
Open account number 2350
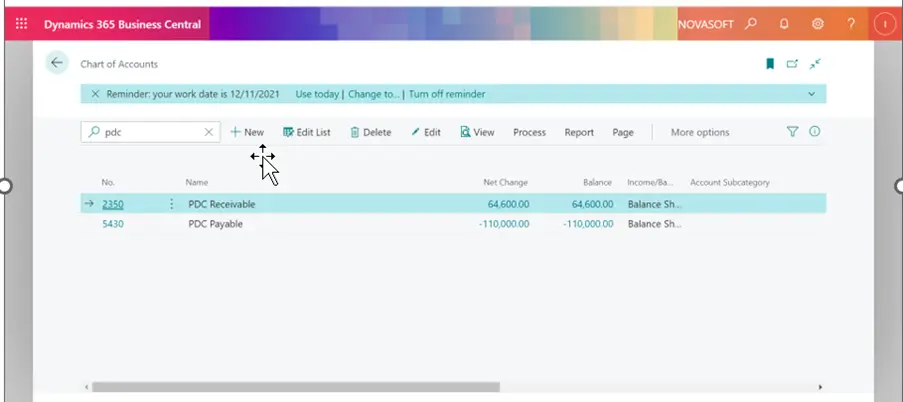tap(113, 204)
